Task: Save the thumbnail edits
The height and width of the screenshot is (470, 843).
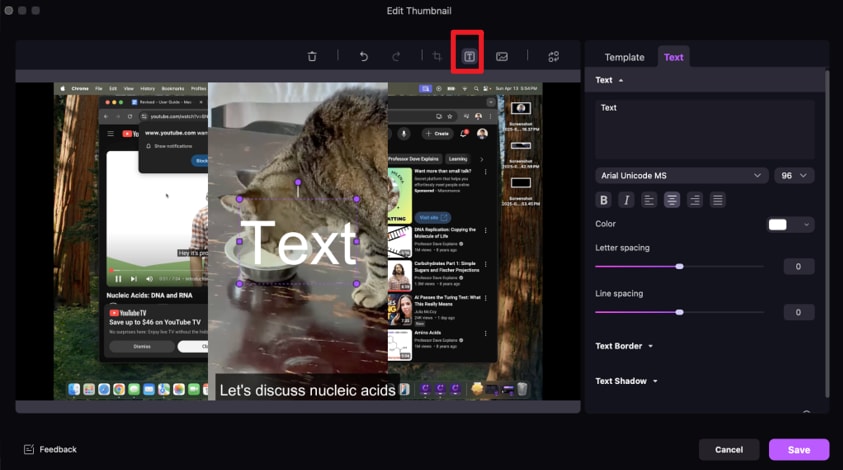Action: coord(799,450)
